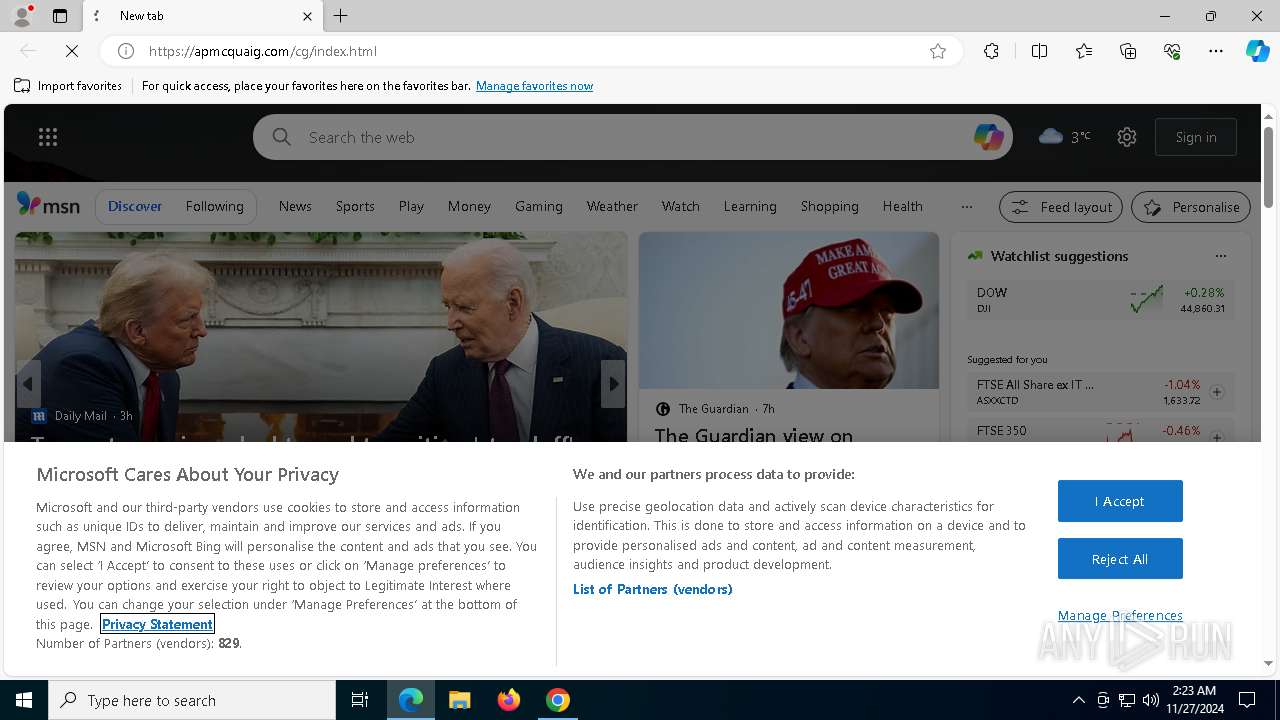Screen dimensions: 1280x720
Task: Open the Favorites list icon
Action: pyautogui.click(x=1084, y=51)
